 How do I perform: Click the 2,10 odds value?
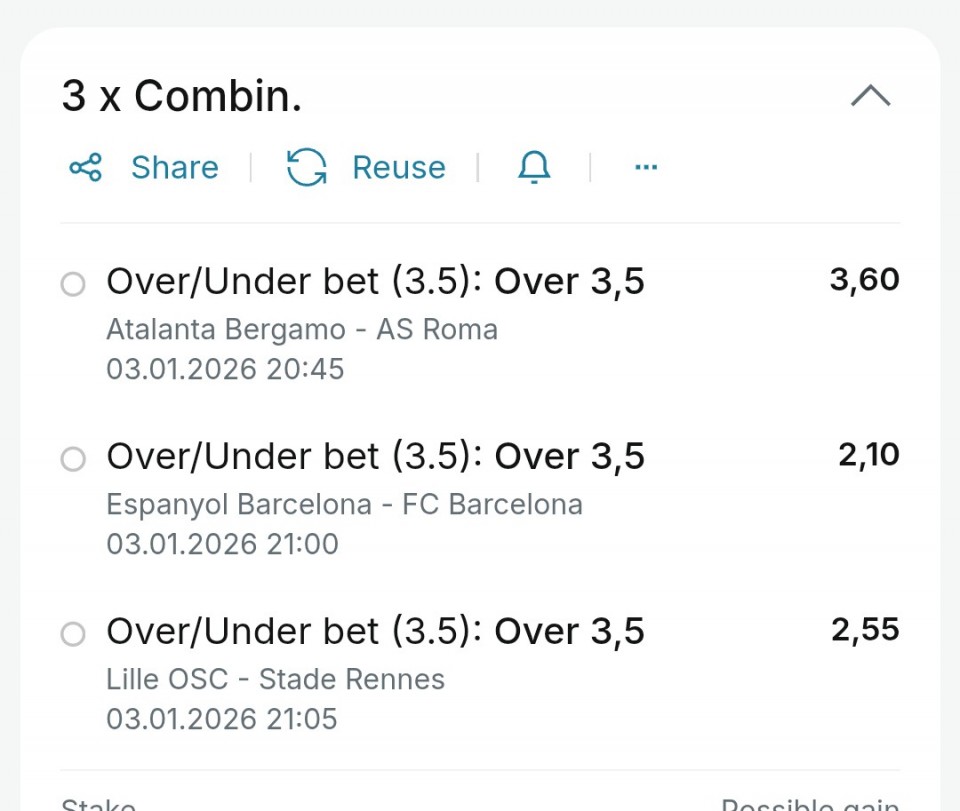click(x=868, y=455)
